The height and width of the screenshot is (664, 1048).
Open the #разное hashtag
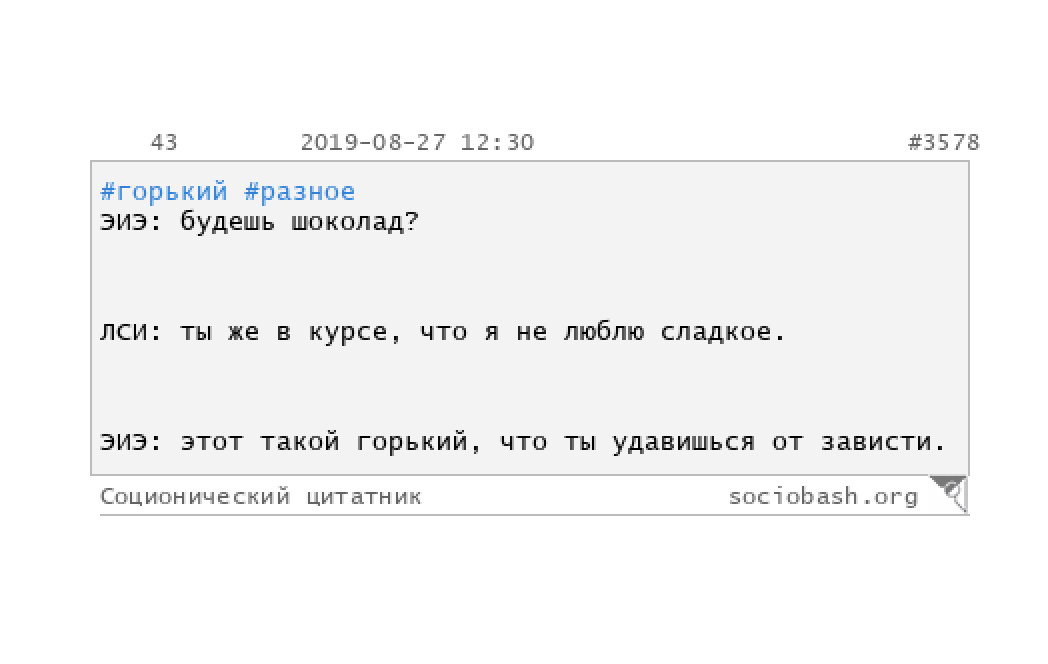click(299, 192)
